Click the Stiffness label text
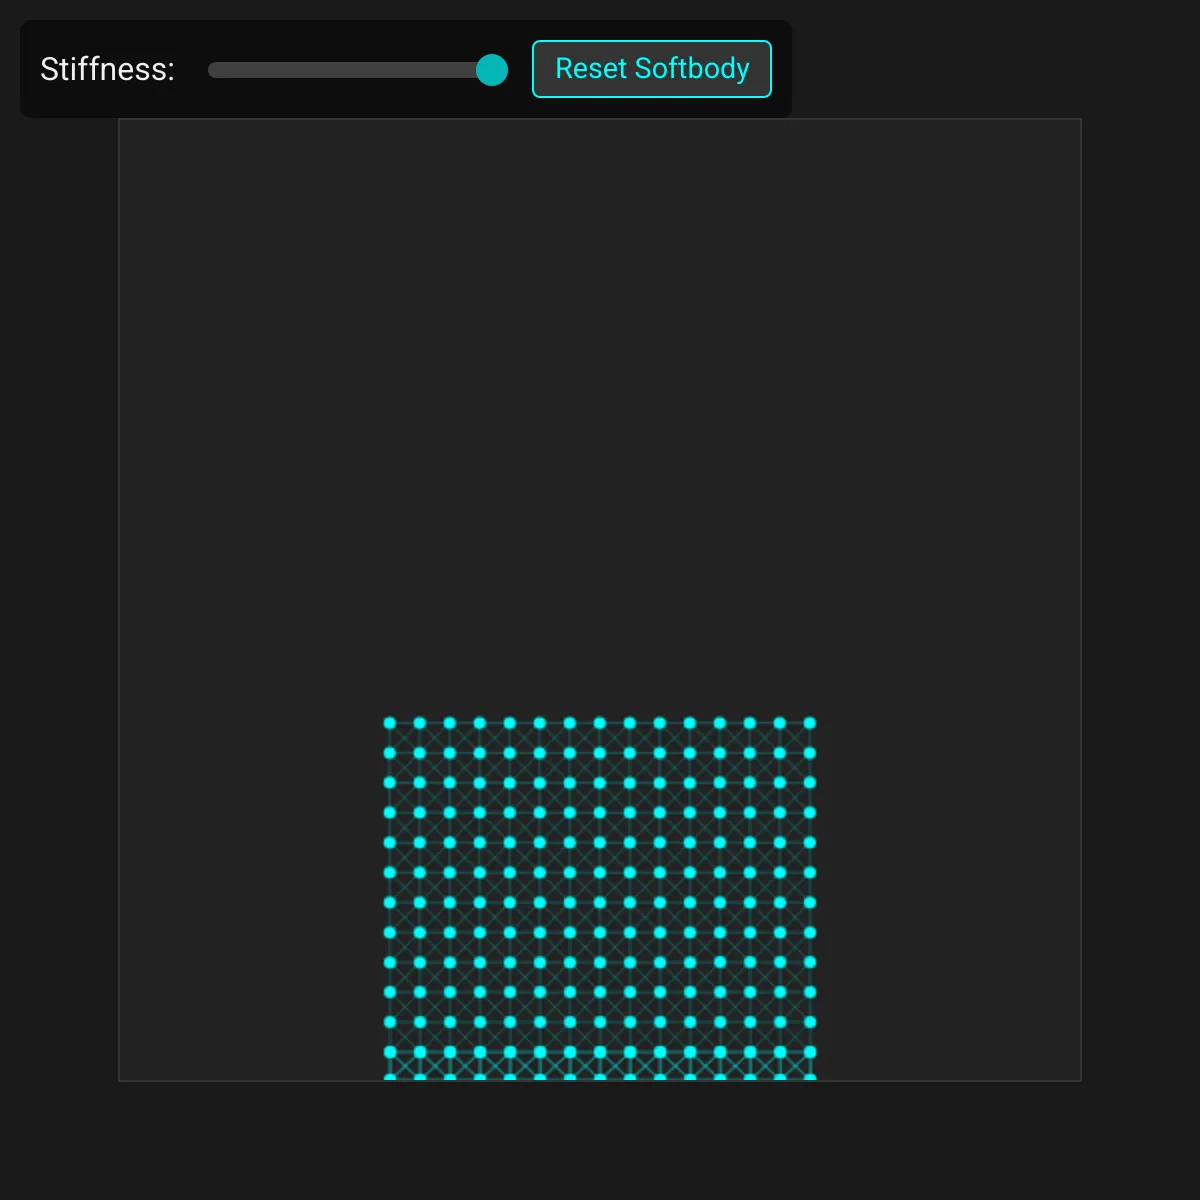 tap(107, 69)
